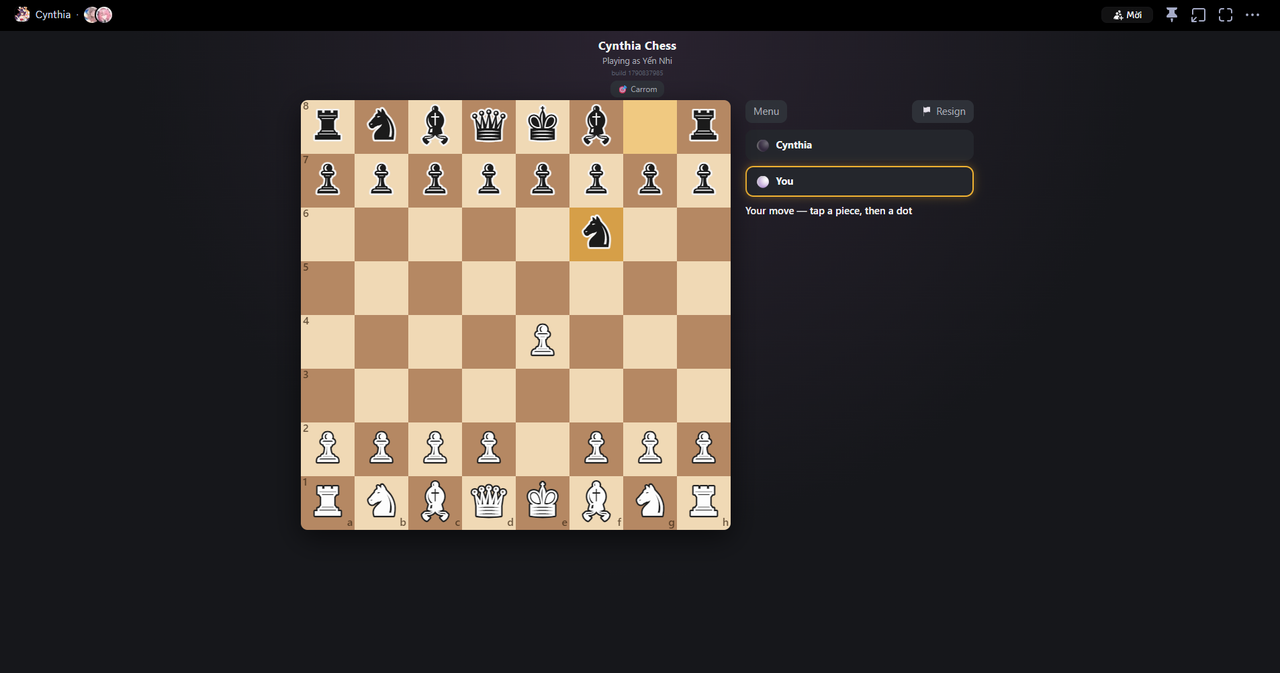1280x673 pixels.
Task: Choose the white pawn on g2
Action: pyautogui.click(x=650, y=448)
